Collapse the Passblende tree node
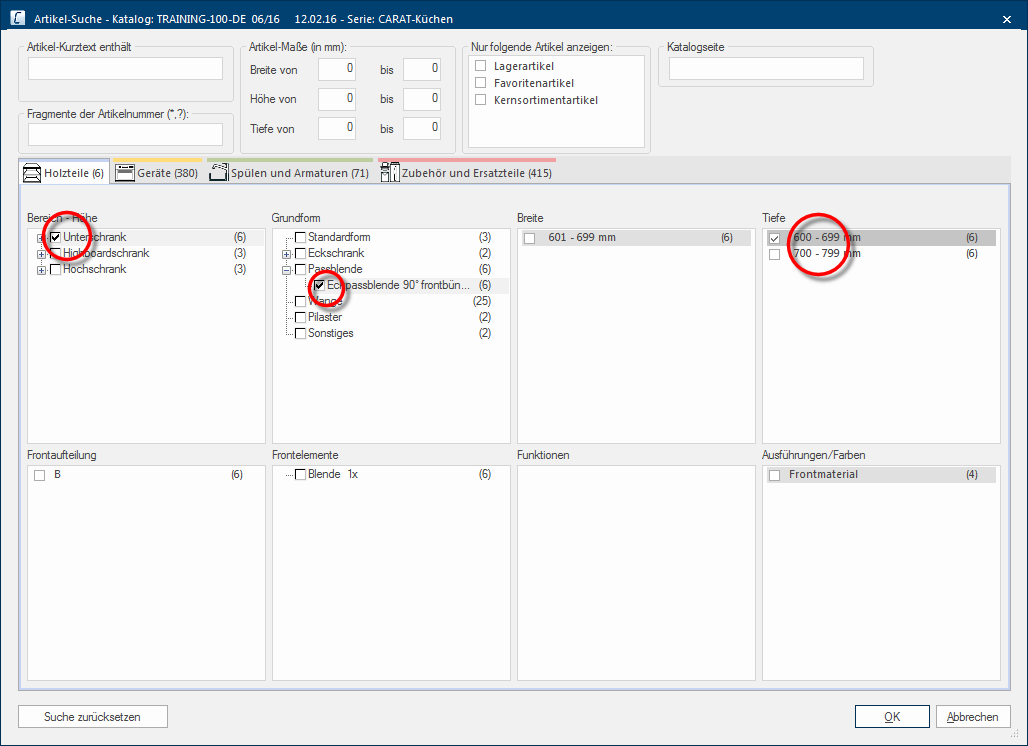The image size is (1028, 746). coord(286,270)
